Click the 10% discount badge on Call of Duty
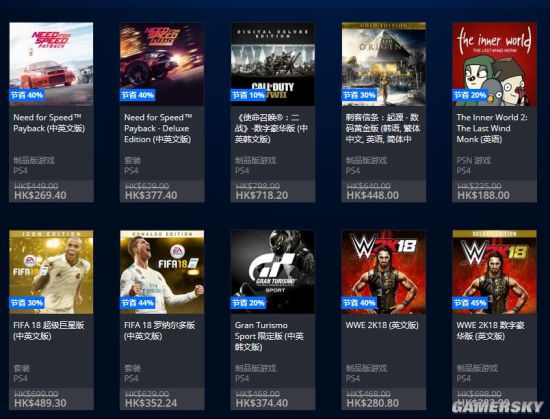Screen dimensions: 550x419 (x=248, y=95)
